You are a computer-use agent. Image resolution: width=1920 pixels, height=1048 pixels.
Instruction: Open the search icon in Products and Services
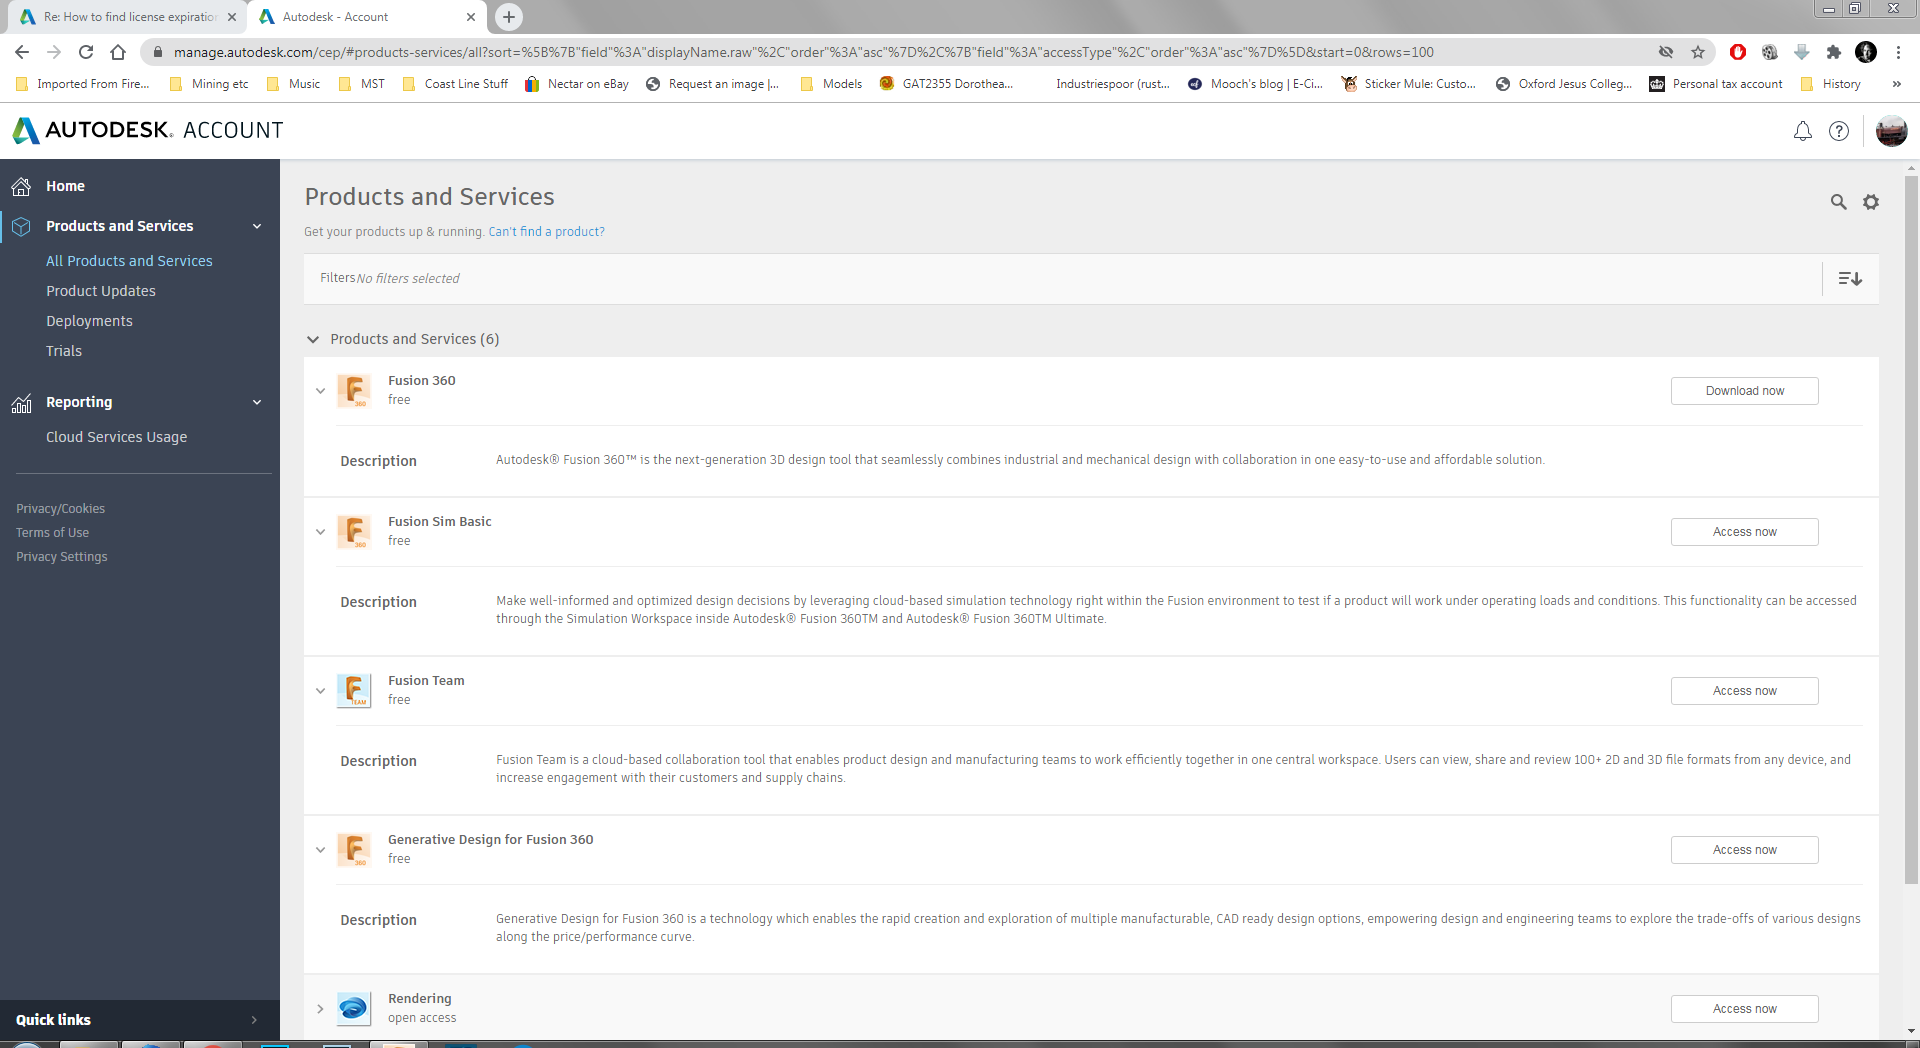1839,202
